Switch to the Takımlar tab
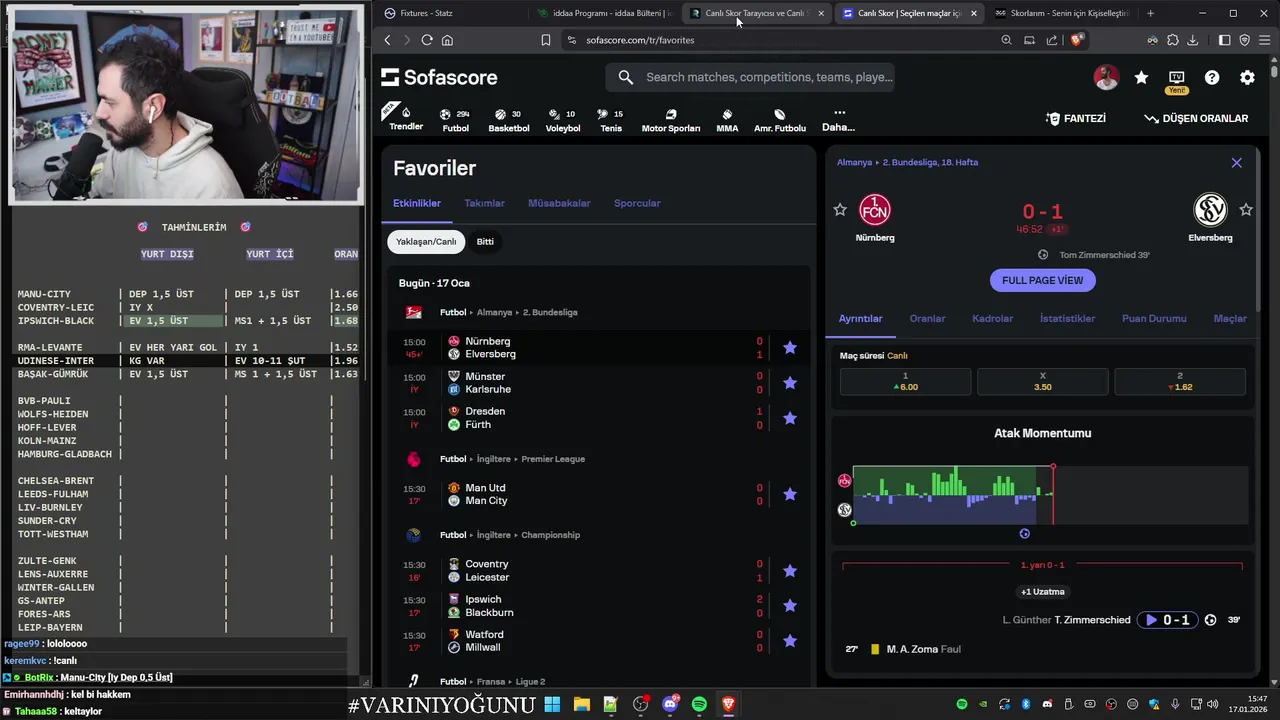Screen dimensions: 1280x720 (x=484, y=203)
